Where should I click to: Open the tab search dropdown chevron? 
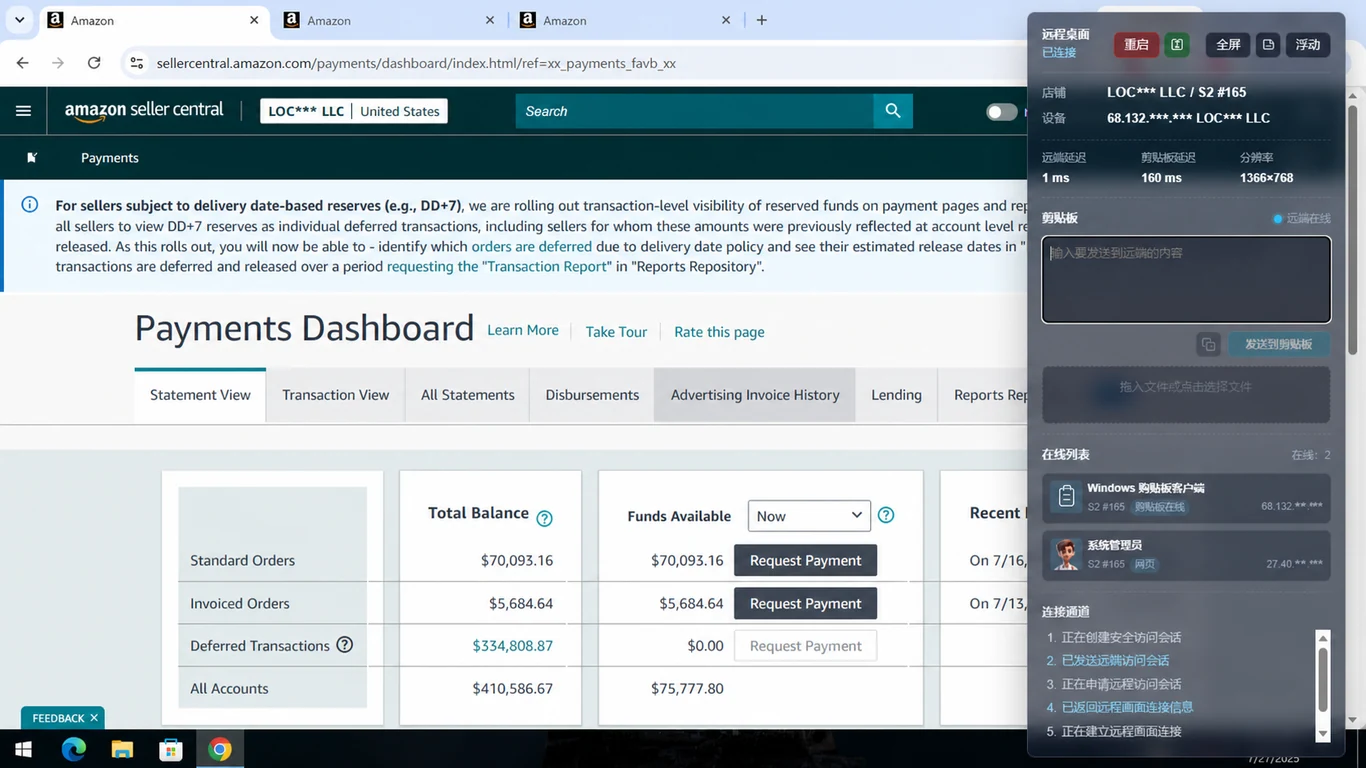pos(19,20)
